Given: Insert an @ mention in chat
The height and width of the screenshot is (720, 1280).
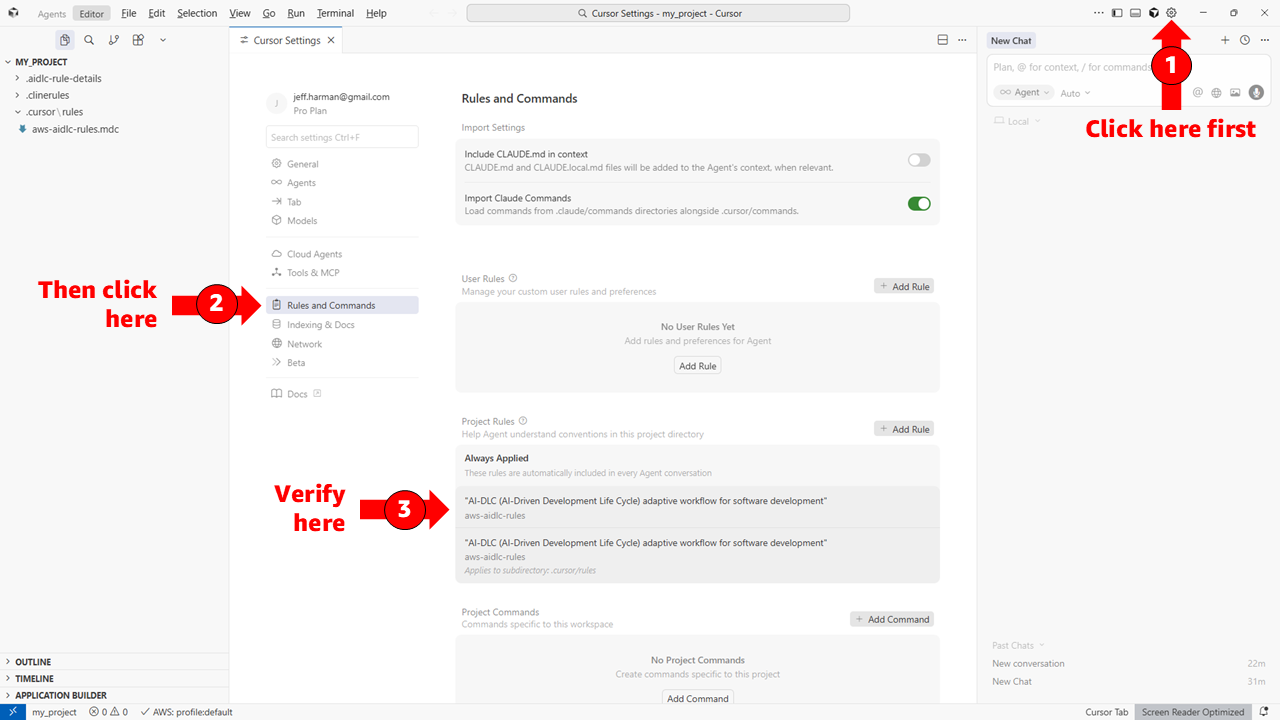Looking at the screenshot, I should pyautogui.click(x=1198, y=92).
